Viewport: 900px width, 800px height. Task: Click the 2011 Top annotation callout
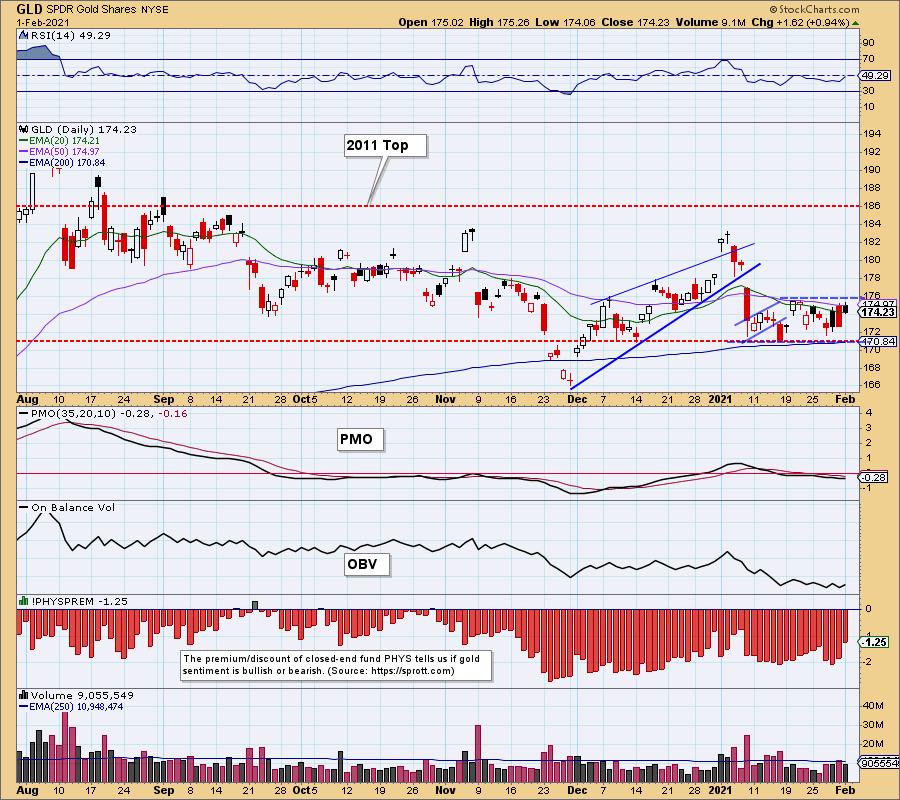click(x=385, y=145)
